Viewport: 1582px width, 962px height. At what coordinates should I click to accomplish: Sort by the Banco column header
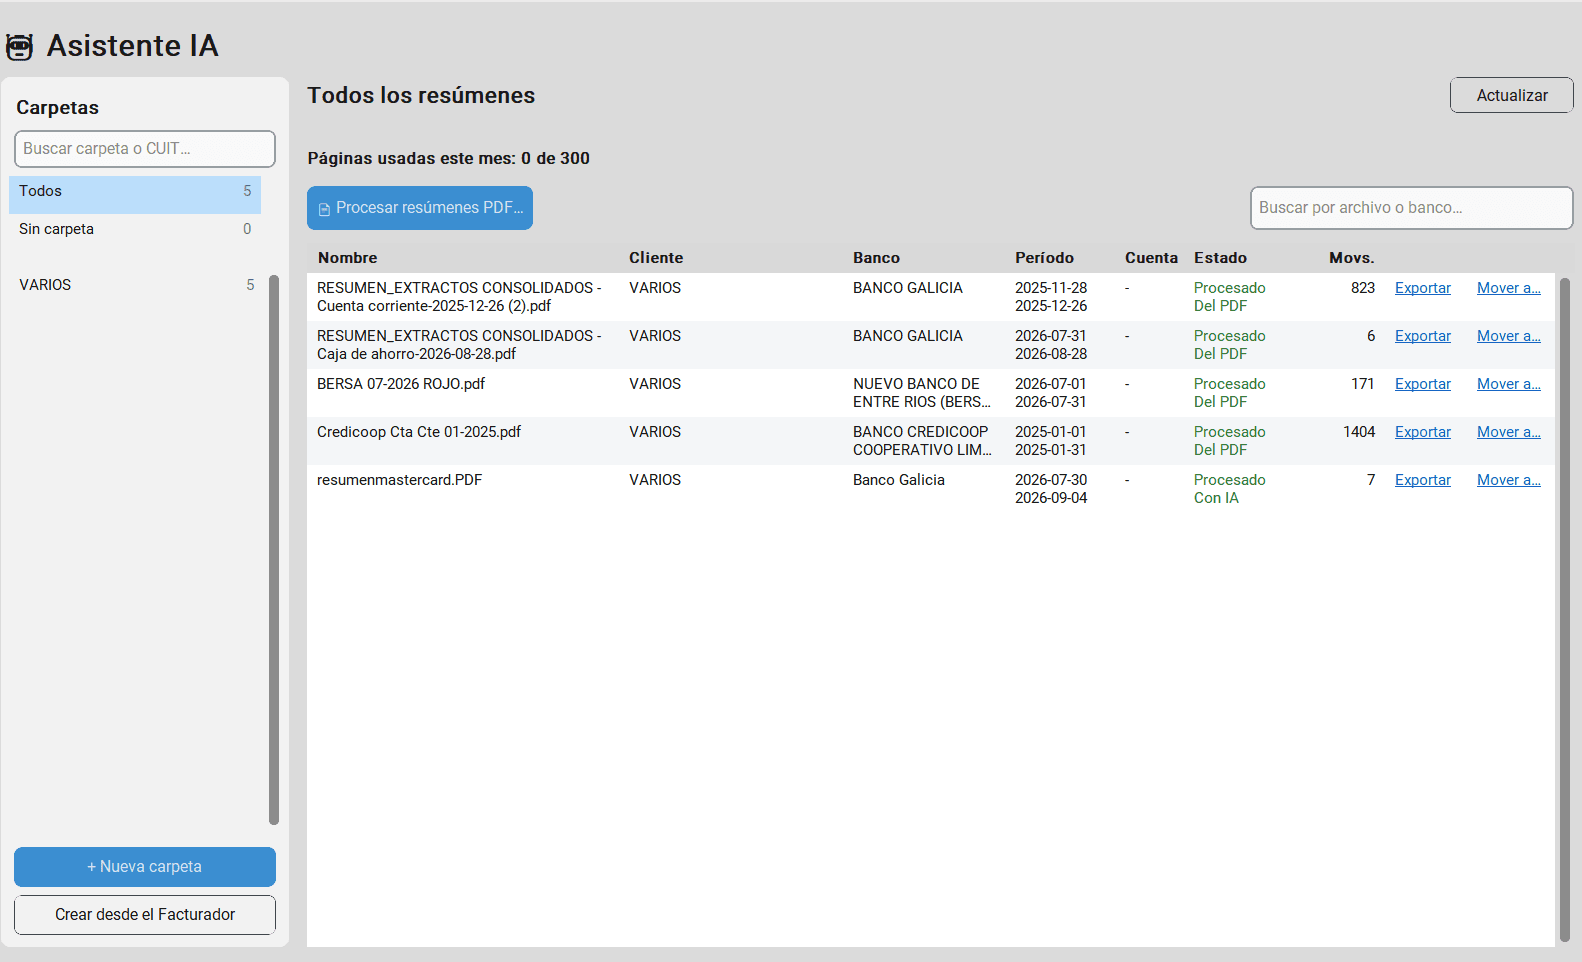876,258
